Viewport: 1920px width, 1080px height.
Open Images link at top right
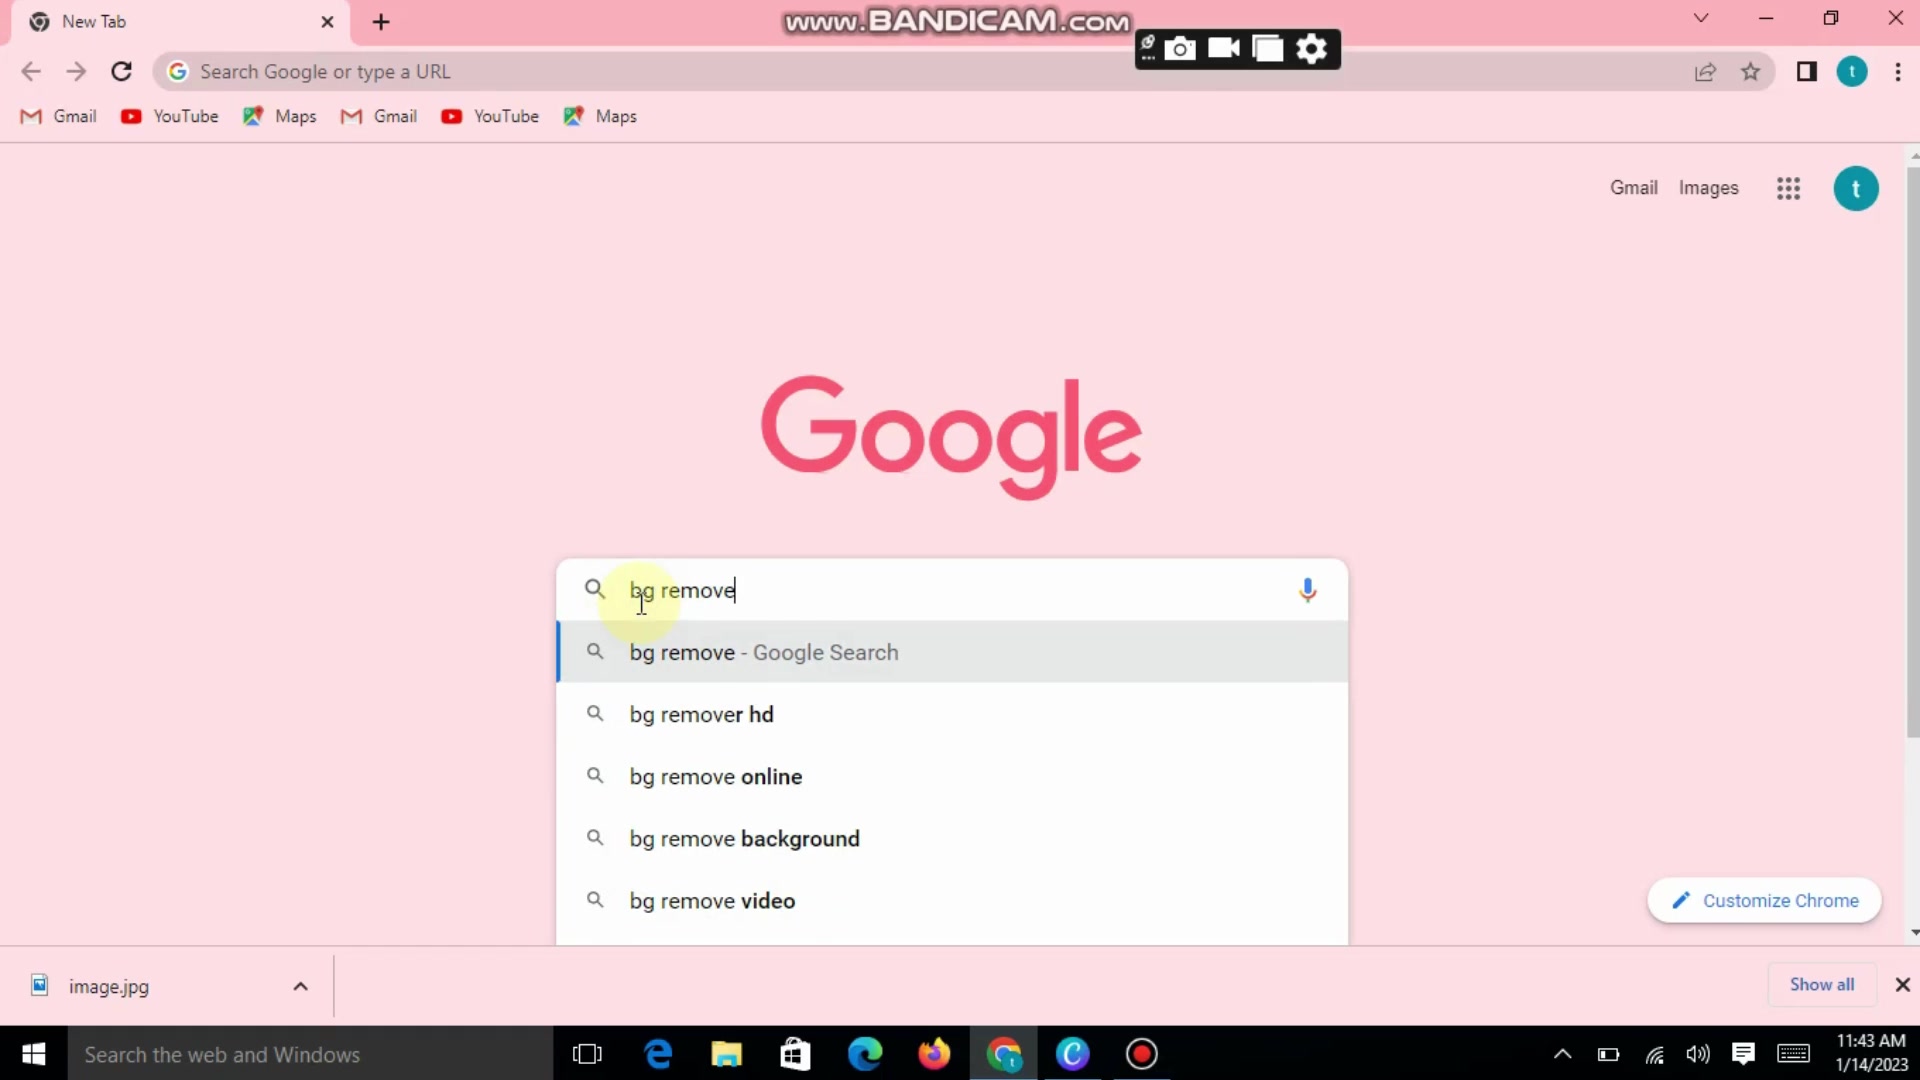pos(1708,188)
